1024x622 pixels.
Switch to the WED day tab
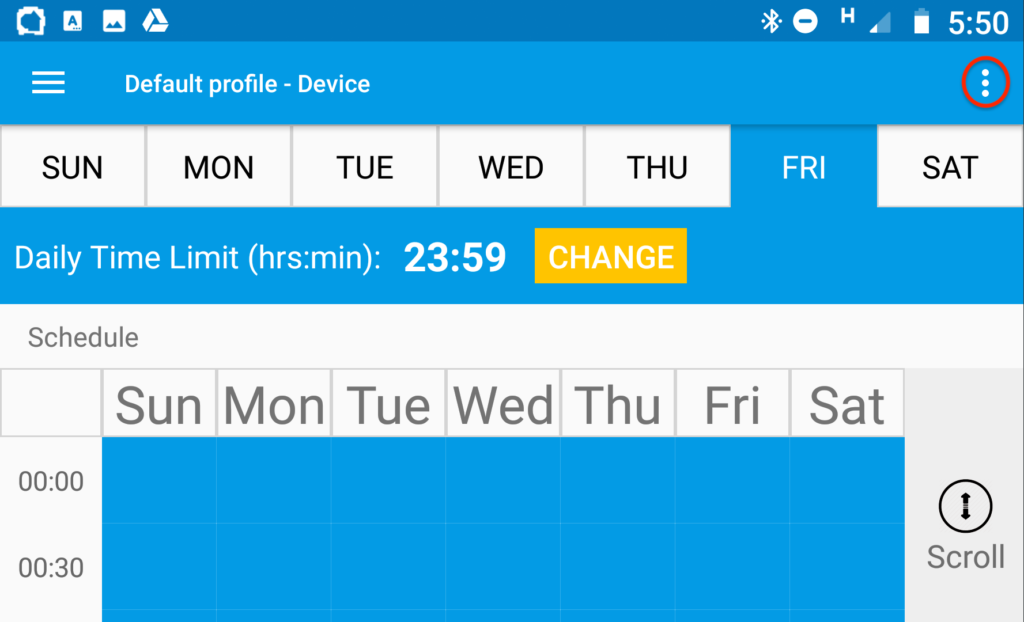[511, 167]
